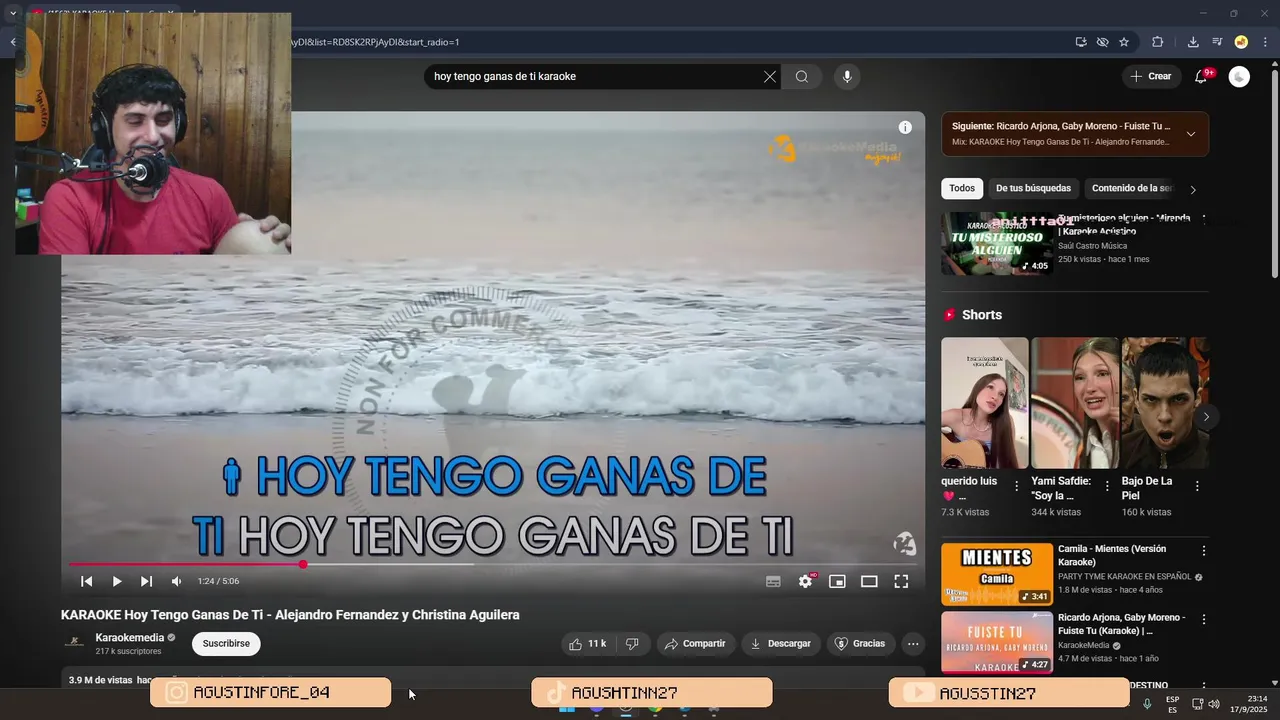Open the video info card icon

click(905, 127)
